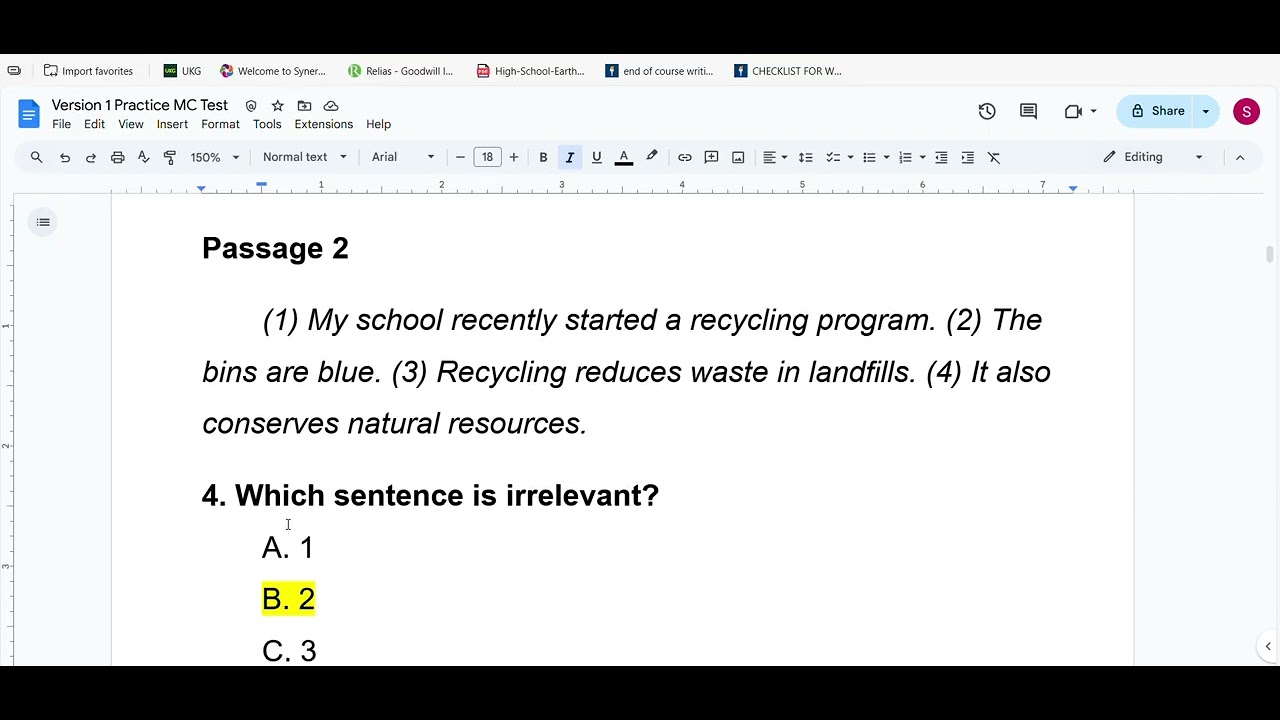Image resolution: width=1280 pixels, height=720 pixels.
Task: Toggle italic formatting
Action: click(570, 157)
